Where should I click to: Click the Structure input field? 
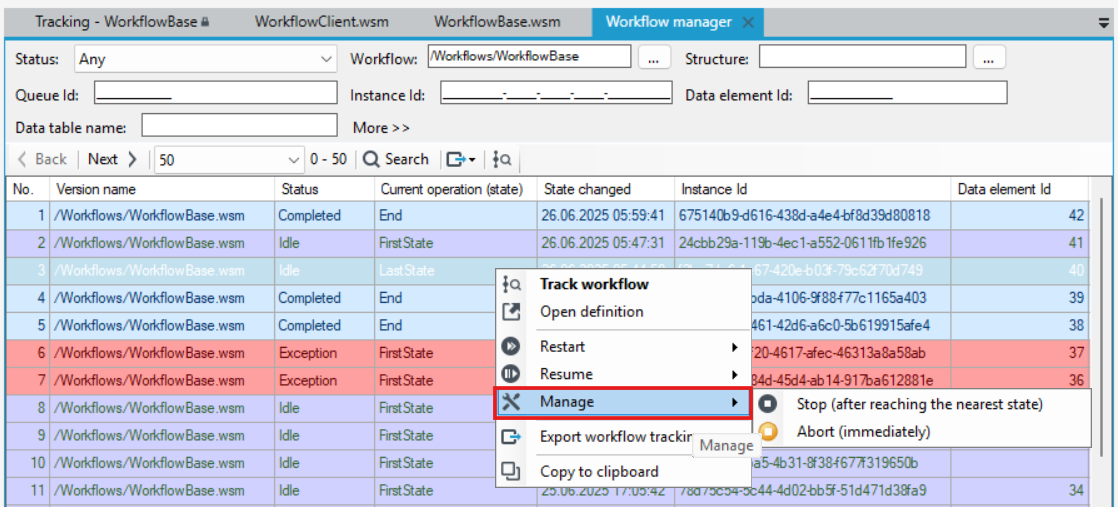[862, 56]
